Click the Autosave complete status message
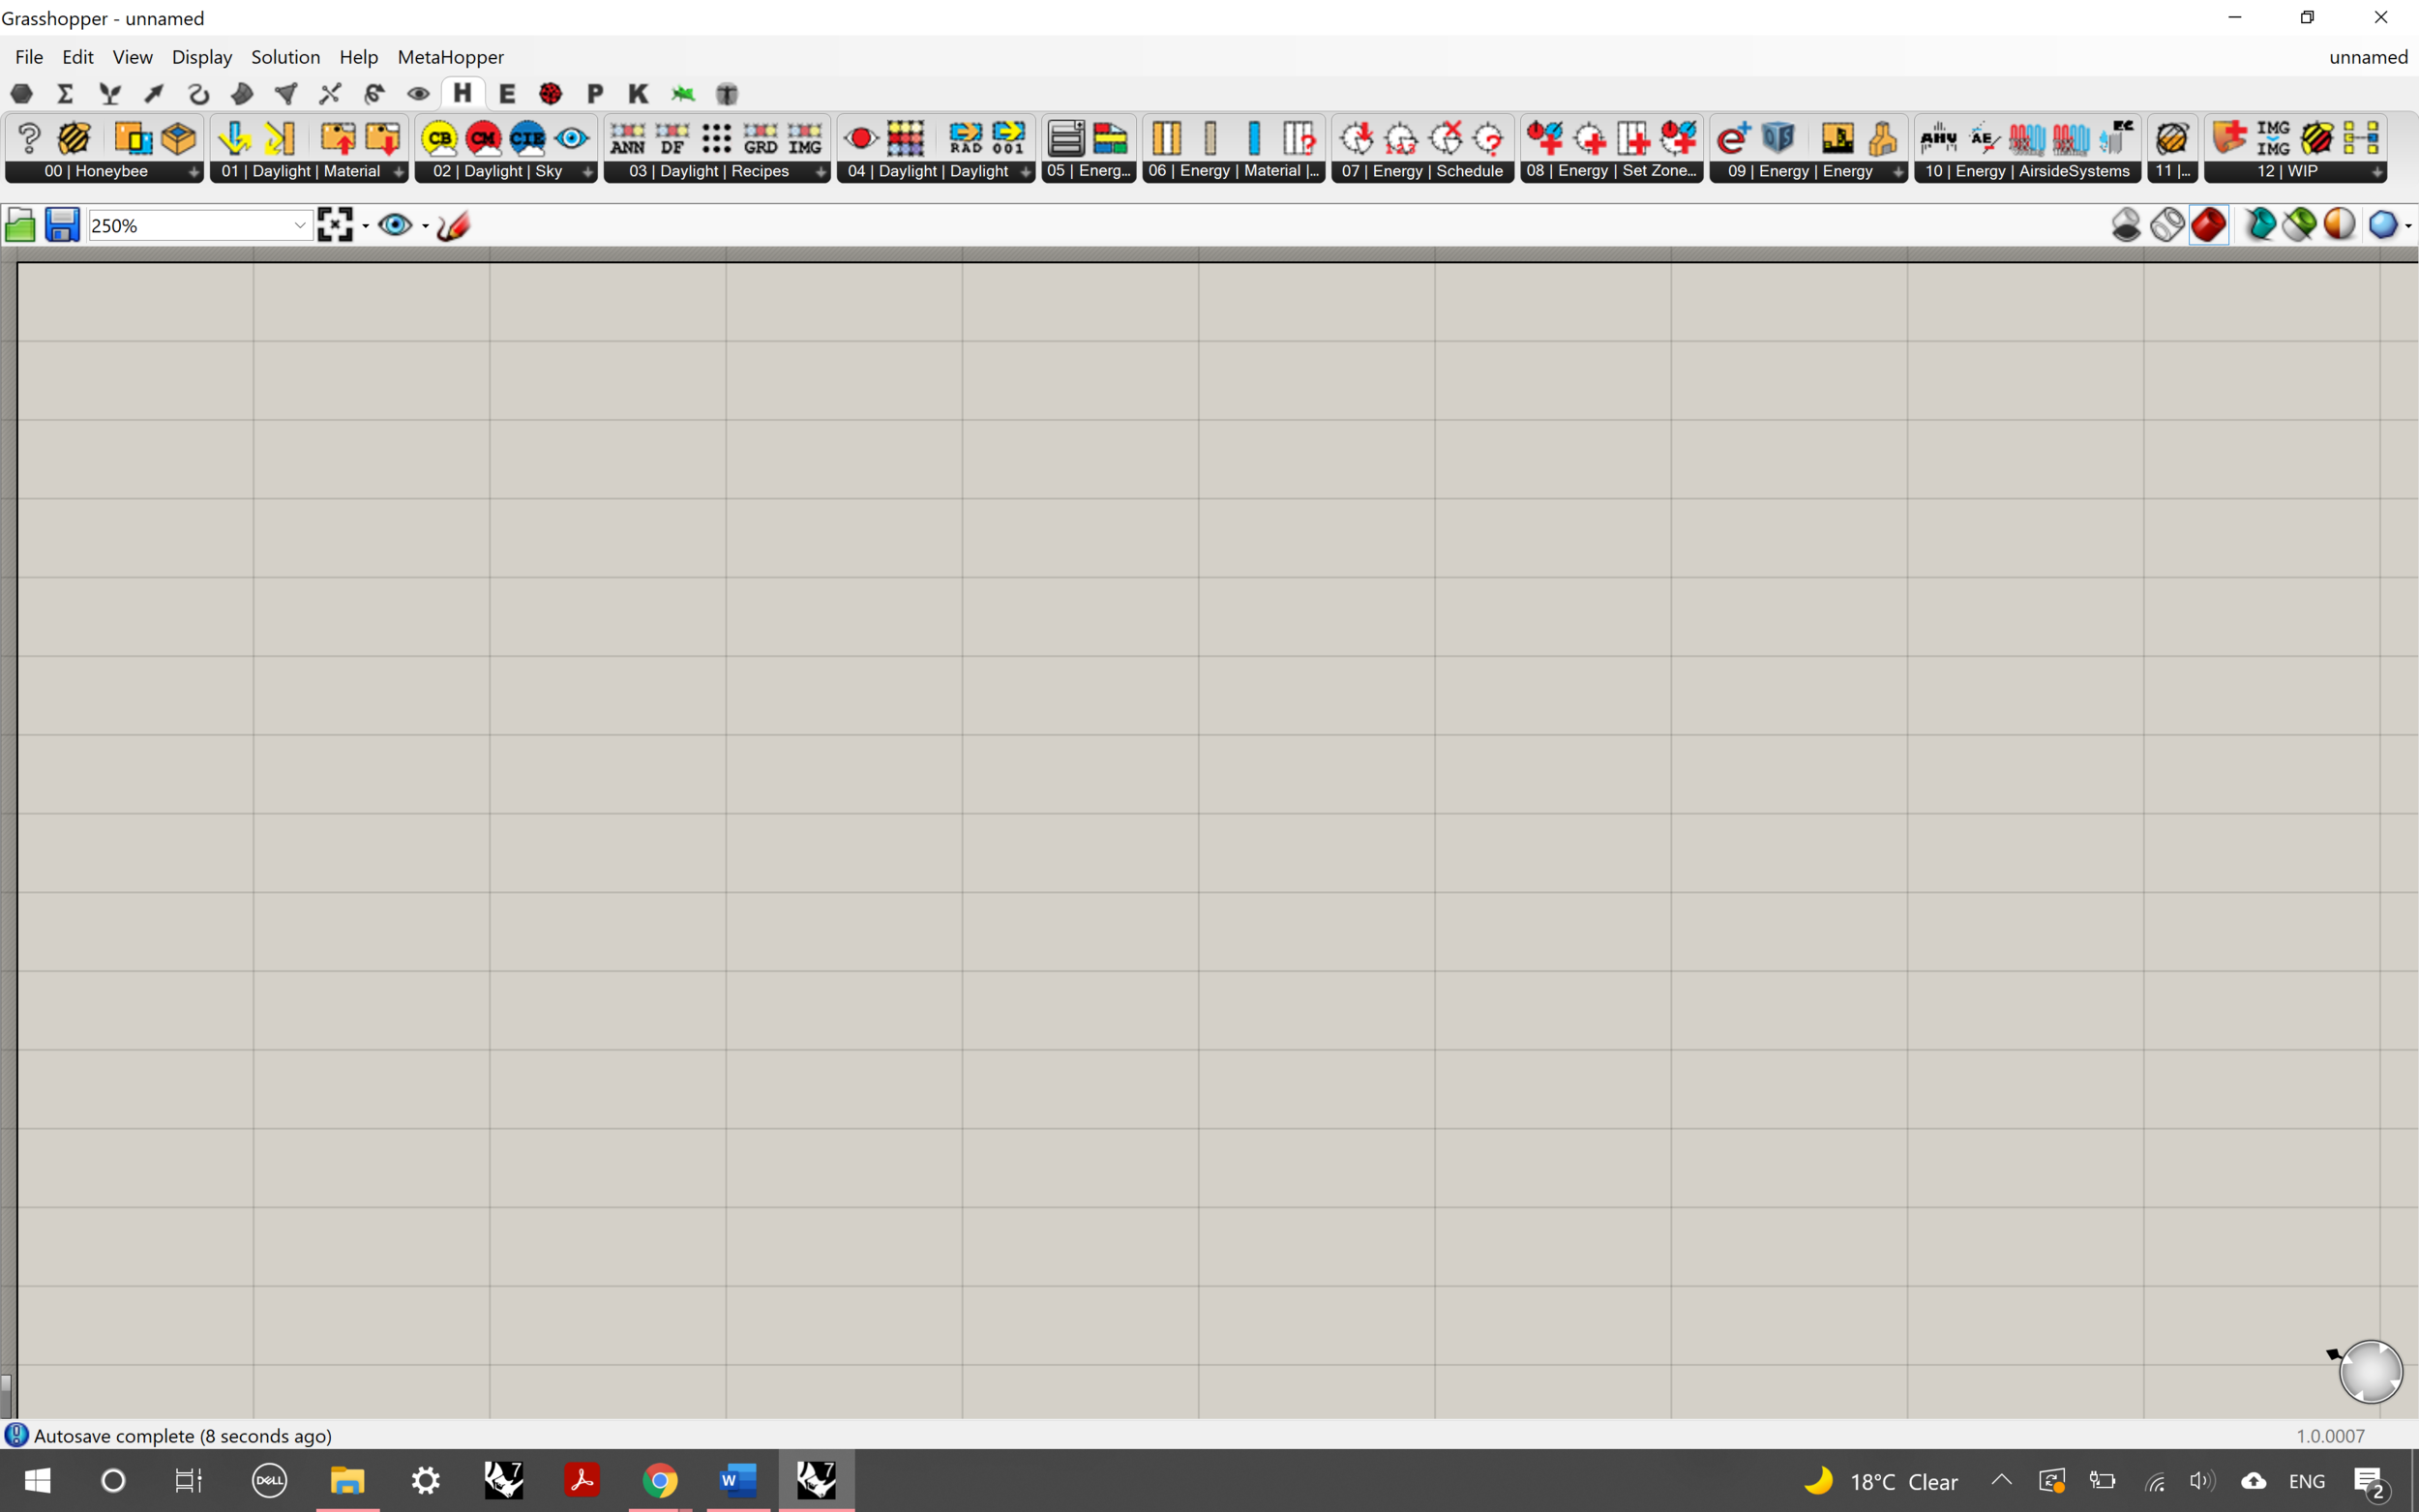Viewport: 2419px width, 1512px height. [182, 1436]
